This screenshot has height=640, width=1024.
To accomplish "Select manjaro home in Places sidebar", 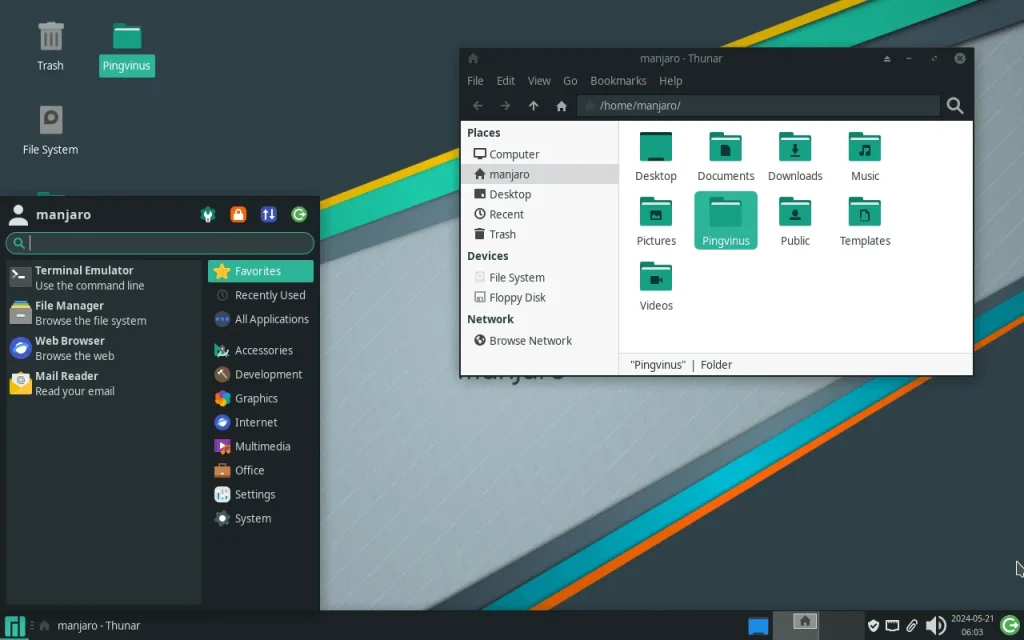I will click(x=539, y=174).
